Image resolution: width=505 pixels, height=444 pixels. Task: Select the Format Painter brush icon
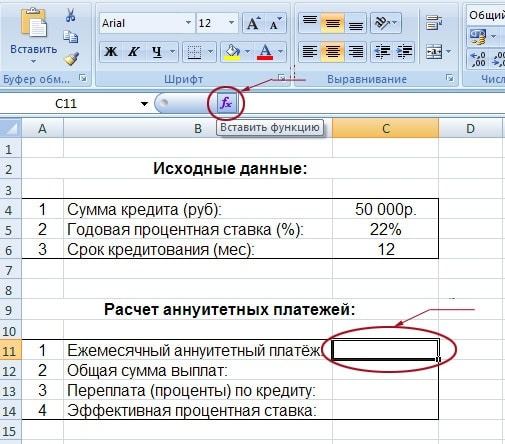72,59
